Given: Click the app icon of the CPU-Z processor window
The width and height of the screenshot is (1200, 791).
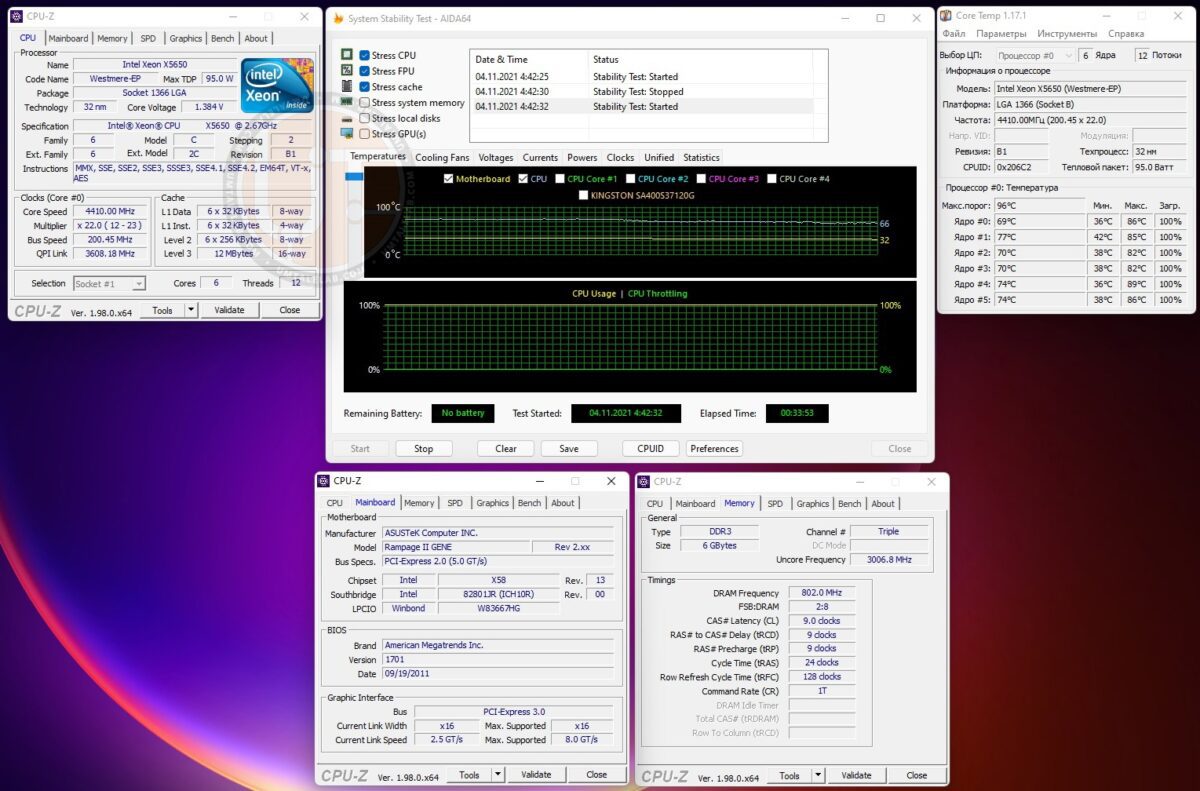Looking at the screenshot, I should (16, 16).
